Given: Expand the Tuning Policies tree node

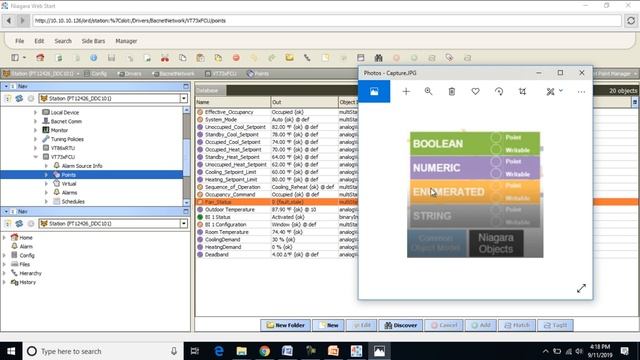Looking at the screenshot, I should [x=36, y=139].
